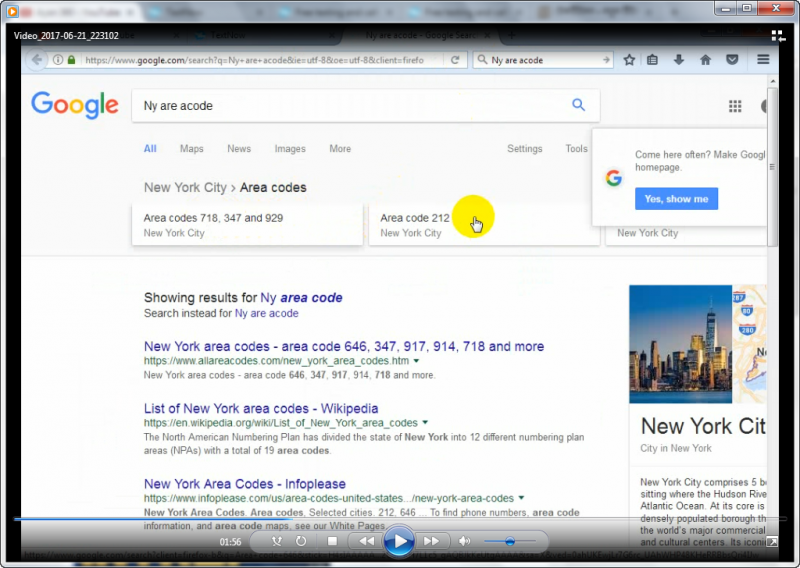Open New York Area Codes - Infoplease result
Image resolution: width=800 pixels, height=568 pixels.
click(244, 483)
